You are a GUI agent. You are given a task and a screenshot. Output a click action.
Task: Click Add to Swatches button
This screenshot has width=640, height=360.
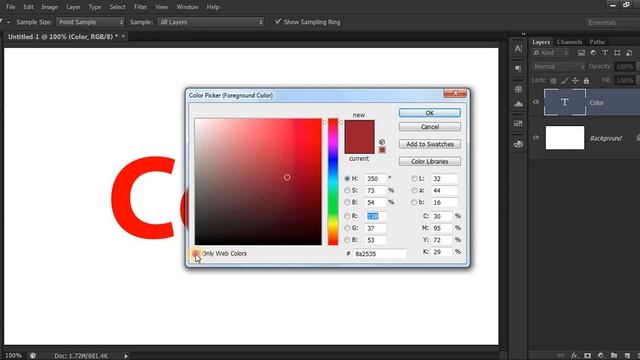pos(430,144)
